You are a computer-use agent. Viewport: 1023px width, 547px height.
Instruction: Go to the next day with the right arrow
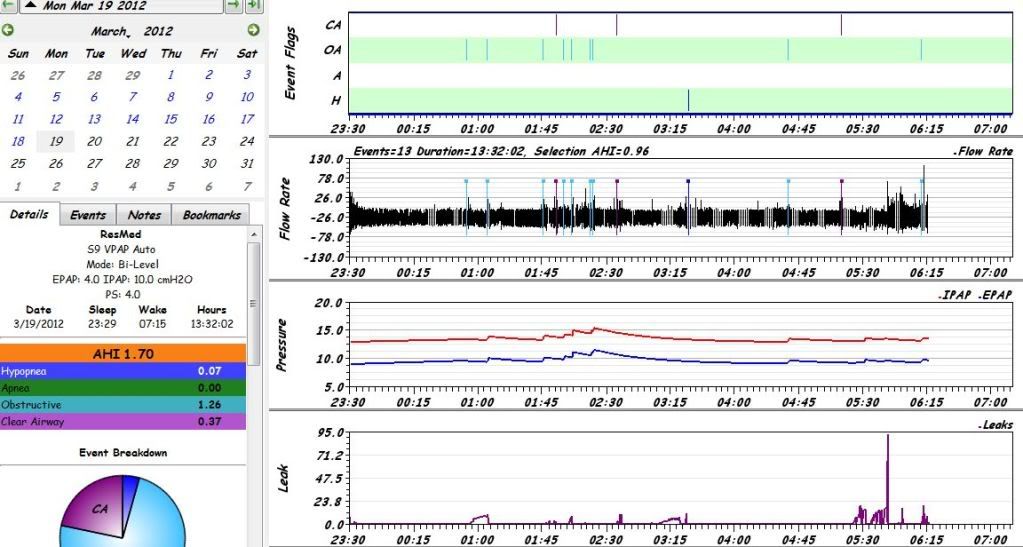[x=234, y=5]
